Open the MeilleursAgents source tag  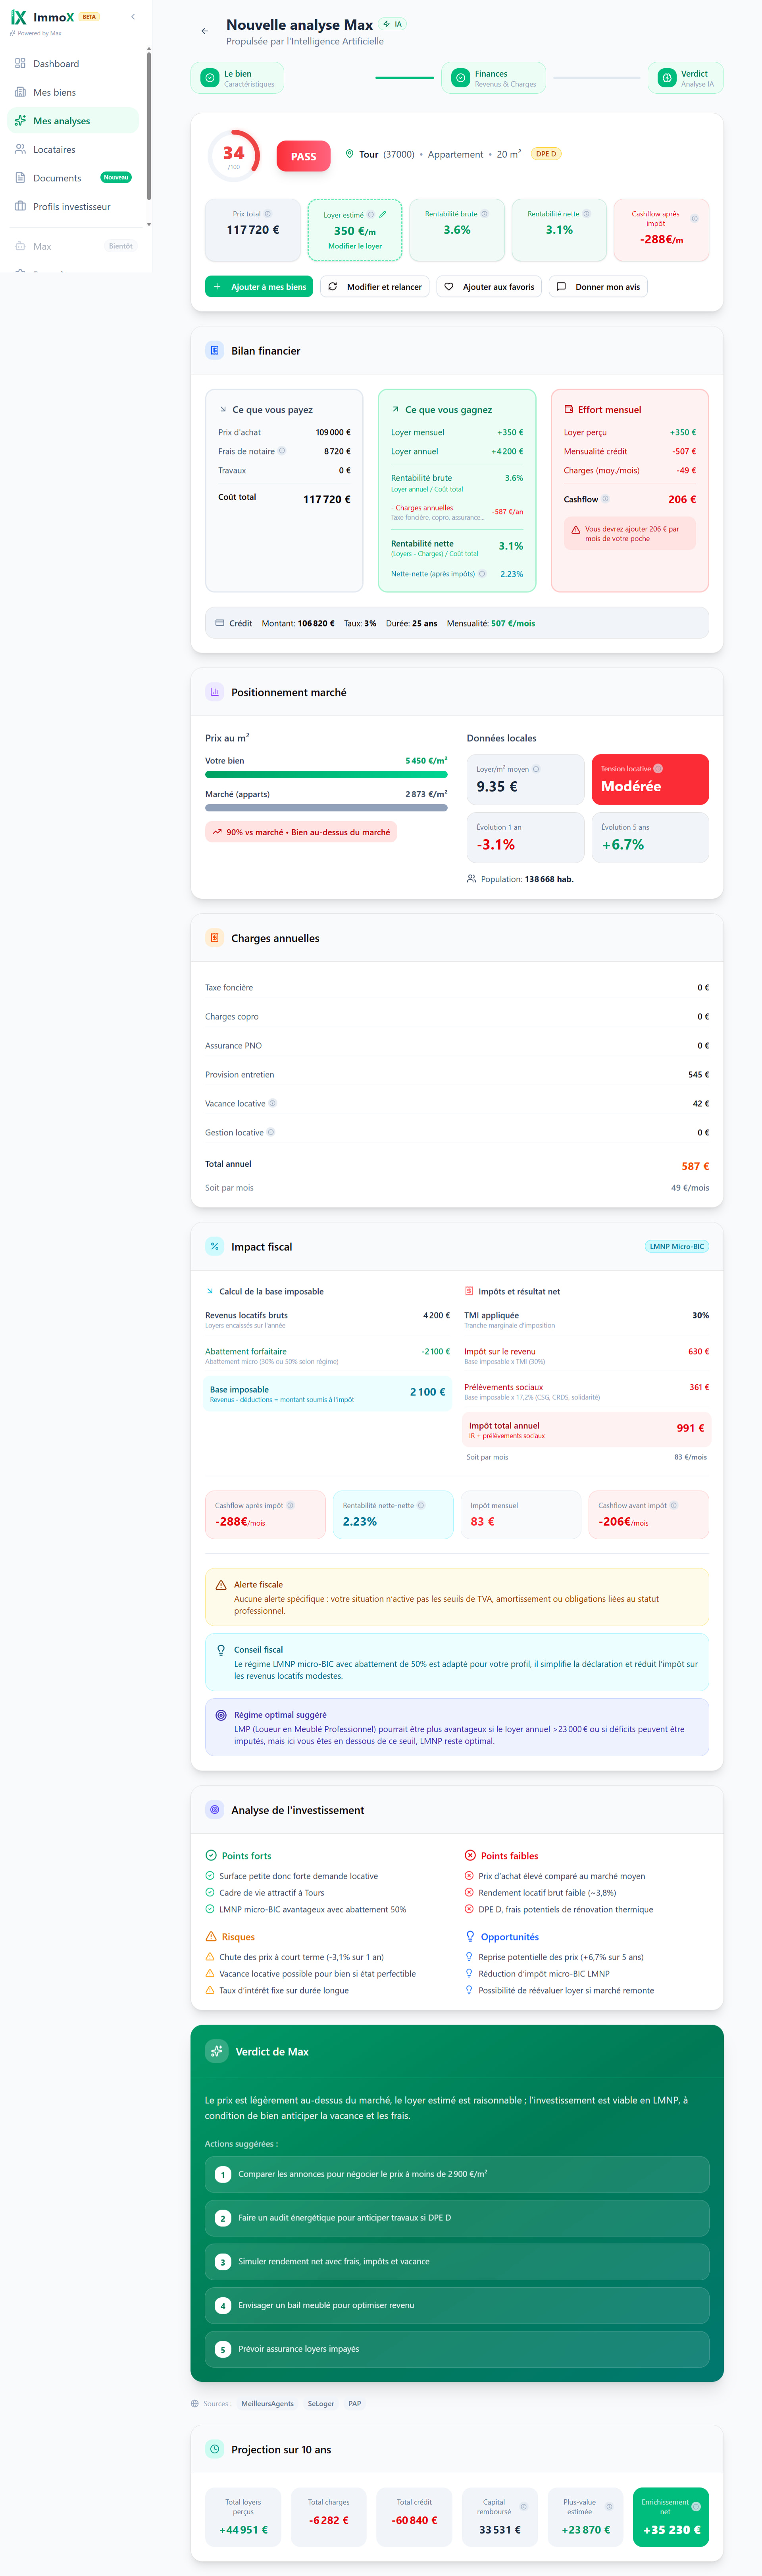click(x=267, y=2403)
